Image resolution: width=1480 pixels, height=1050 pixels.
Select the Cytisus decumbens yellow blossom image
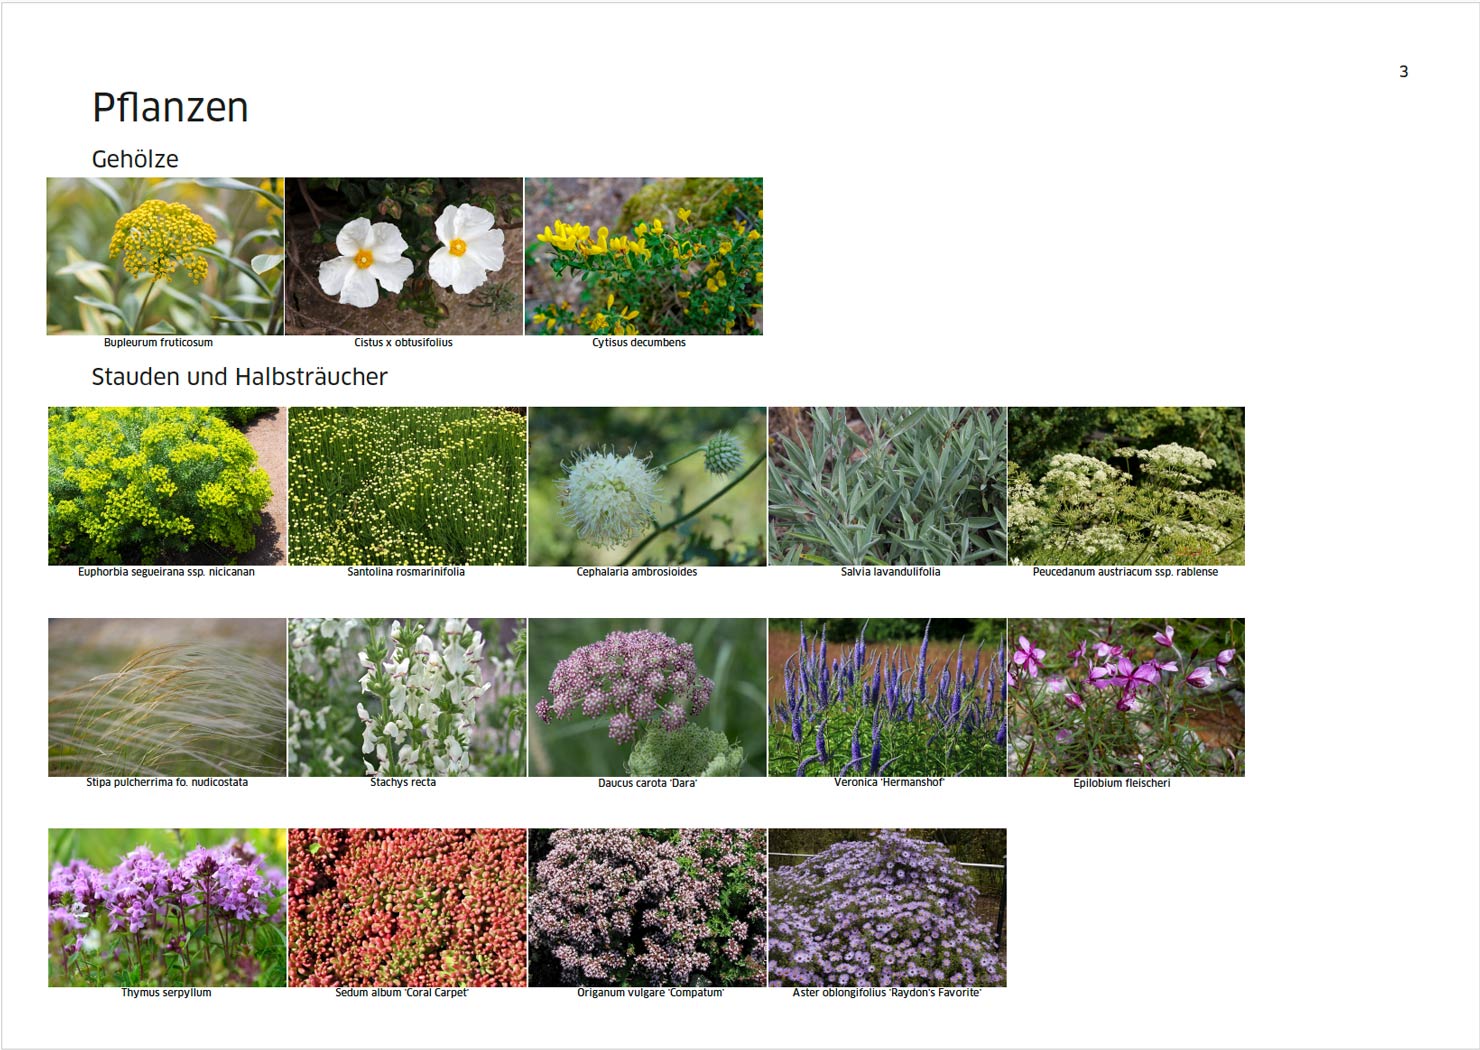click(x=644, y=256)
